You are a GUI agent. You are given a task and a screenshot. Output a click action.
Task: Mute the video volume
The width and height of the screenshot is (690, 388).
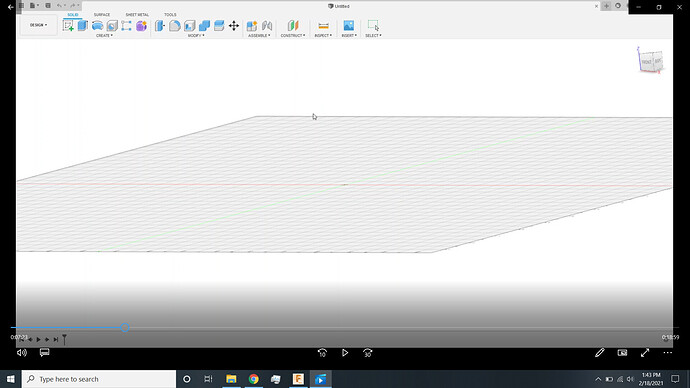22,353
